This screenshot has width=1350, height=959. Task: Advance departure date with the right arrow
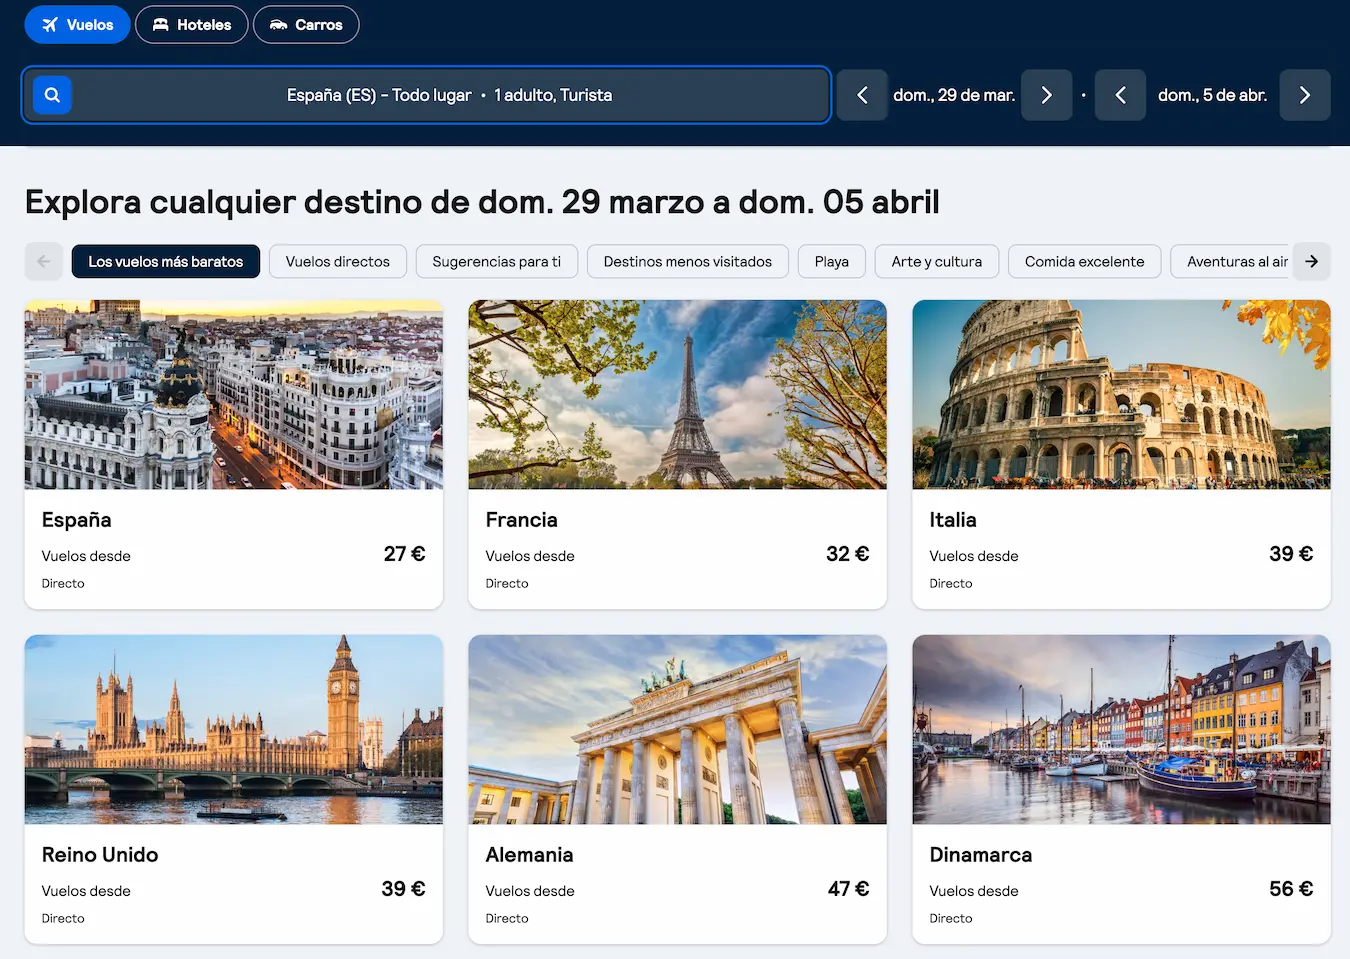click(1046, 95)
